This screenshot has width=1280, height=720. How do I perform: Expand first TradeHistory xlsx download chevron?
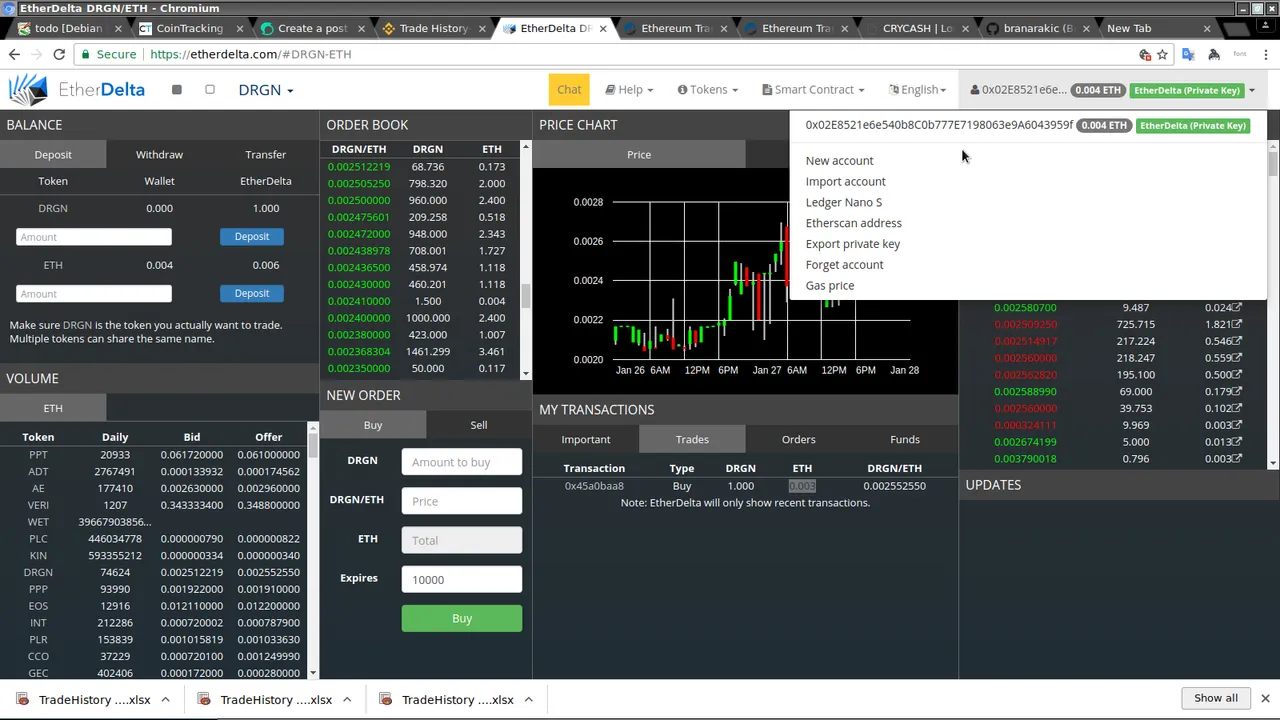tap(165, 699)
